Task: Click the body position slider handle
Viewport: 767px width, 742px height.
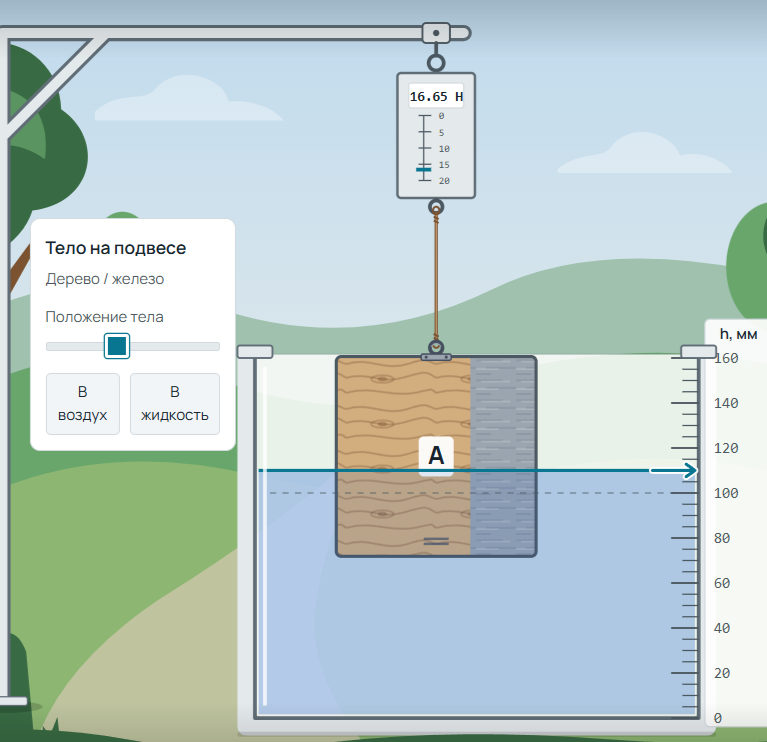Action: tap(117, 346)
